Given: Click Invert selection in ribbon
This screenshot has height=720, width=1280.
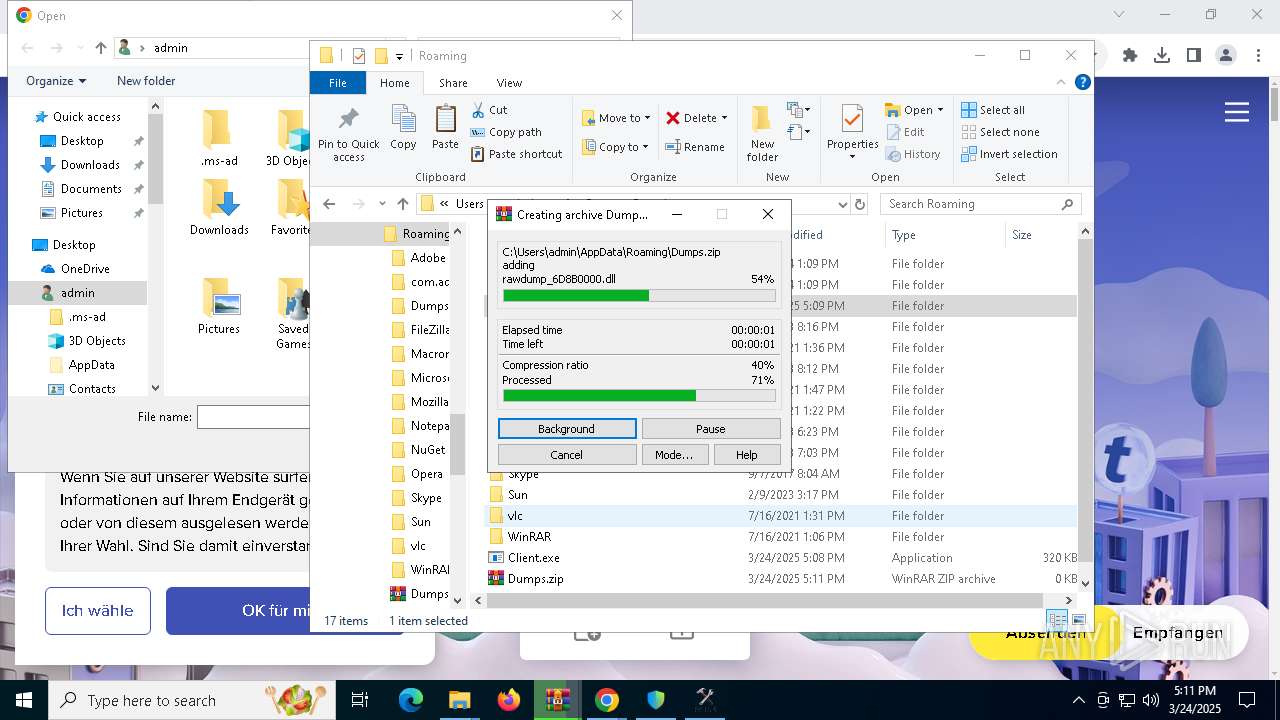Looking at the screenshot, I should tap(1009, 154).
